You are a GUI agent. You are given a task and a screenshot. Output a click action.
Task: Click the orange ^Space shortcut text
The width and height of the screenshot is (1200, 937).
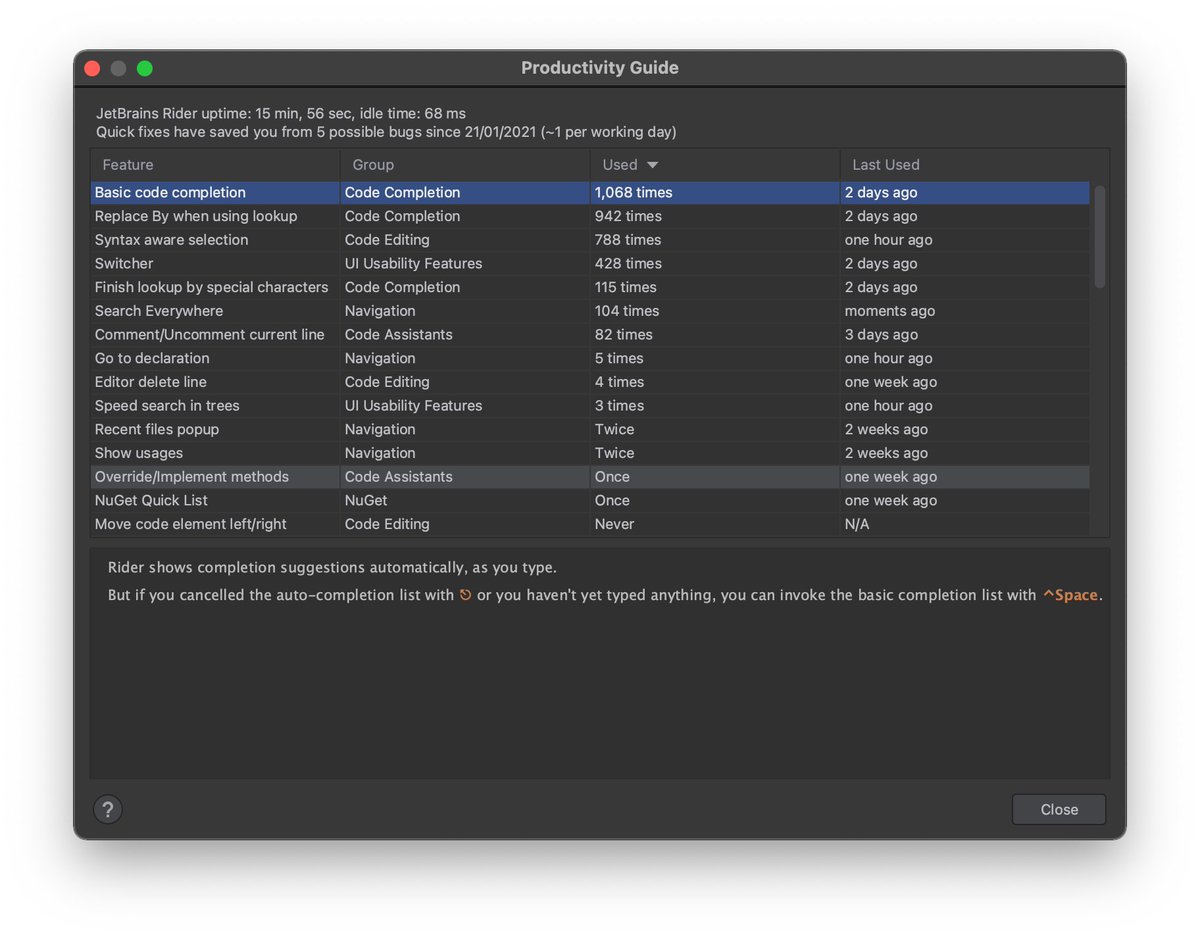point(1070,595)
